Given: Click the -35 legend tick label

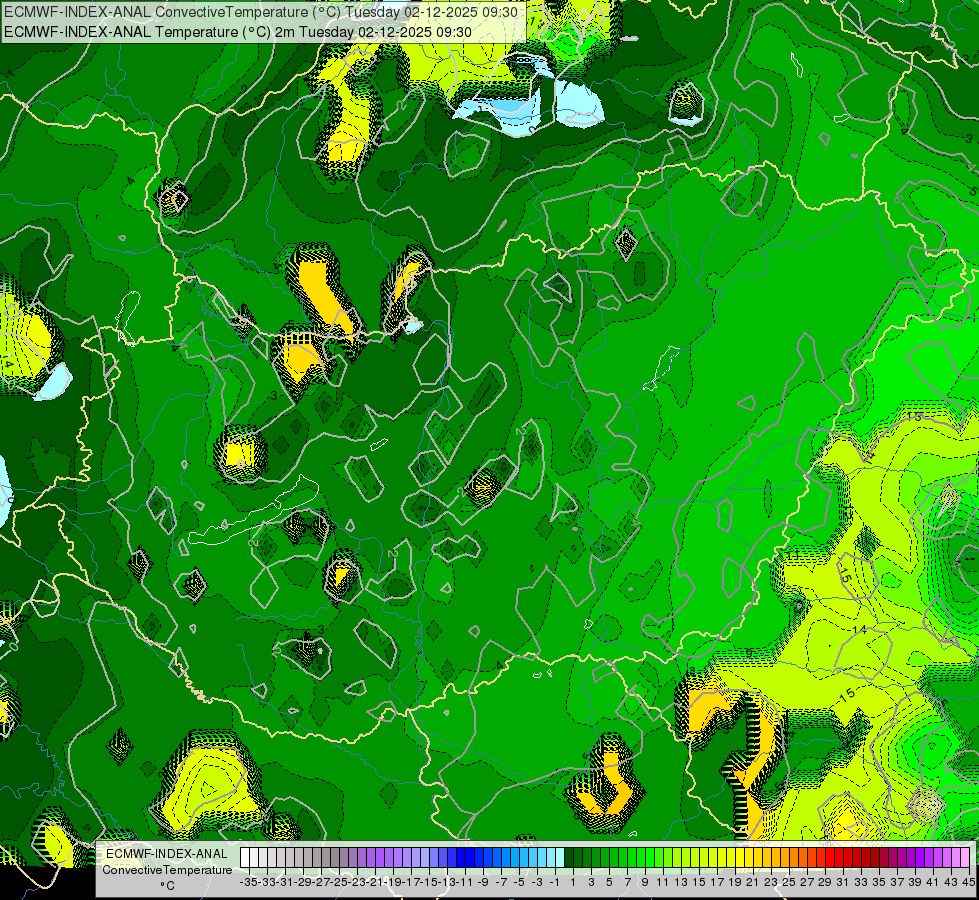Looking at the screenshot, I should pyautogui.click(x=248, y=883).
